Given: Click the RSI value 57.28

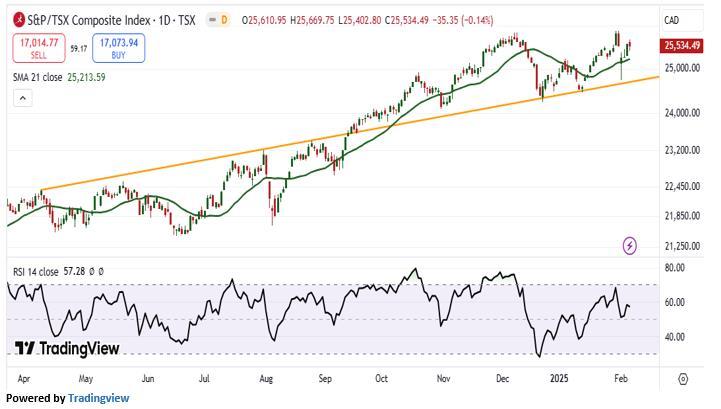Looking at the screenshot, I should tap(74, 272).
